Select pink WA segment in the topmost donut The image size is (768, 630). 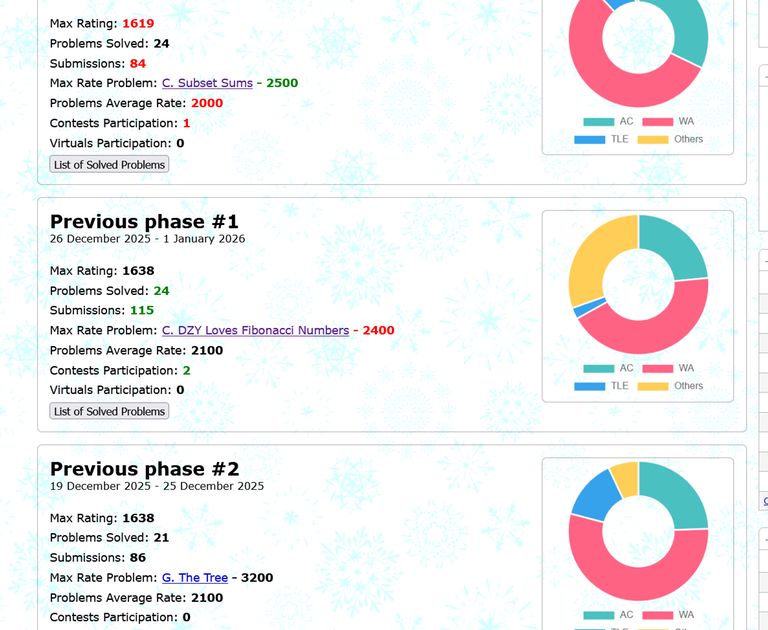[620, 83]
